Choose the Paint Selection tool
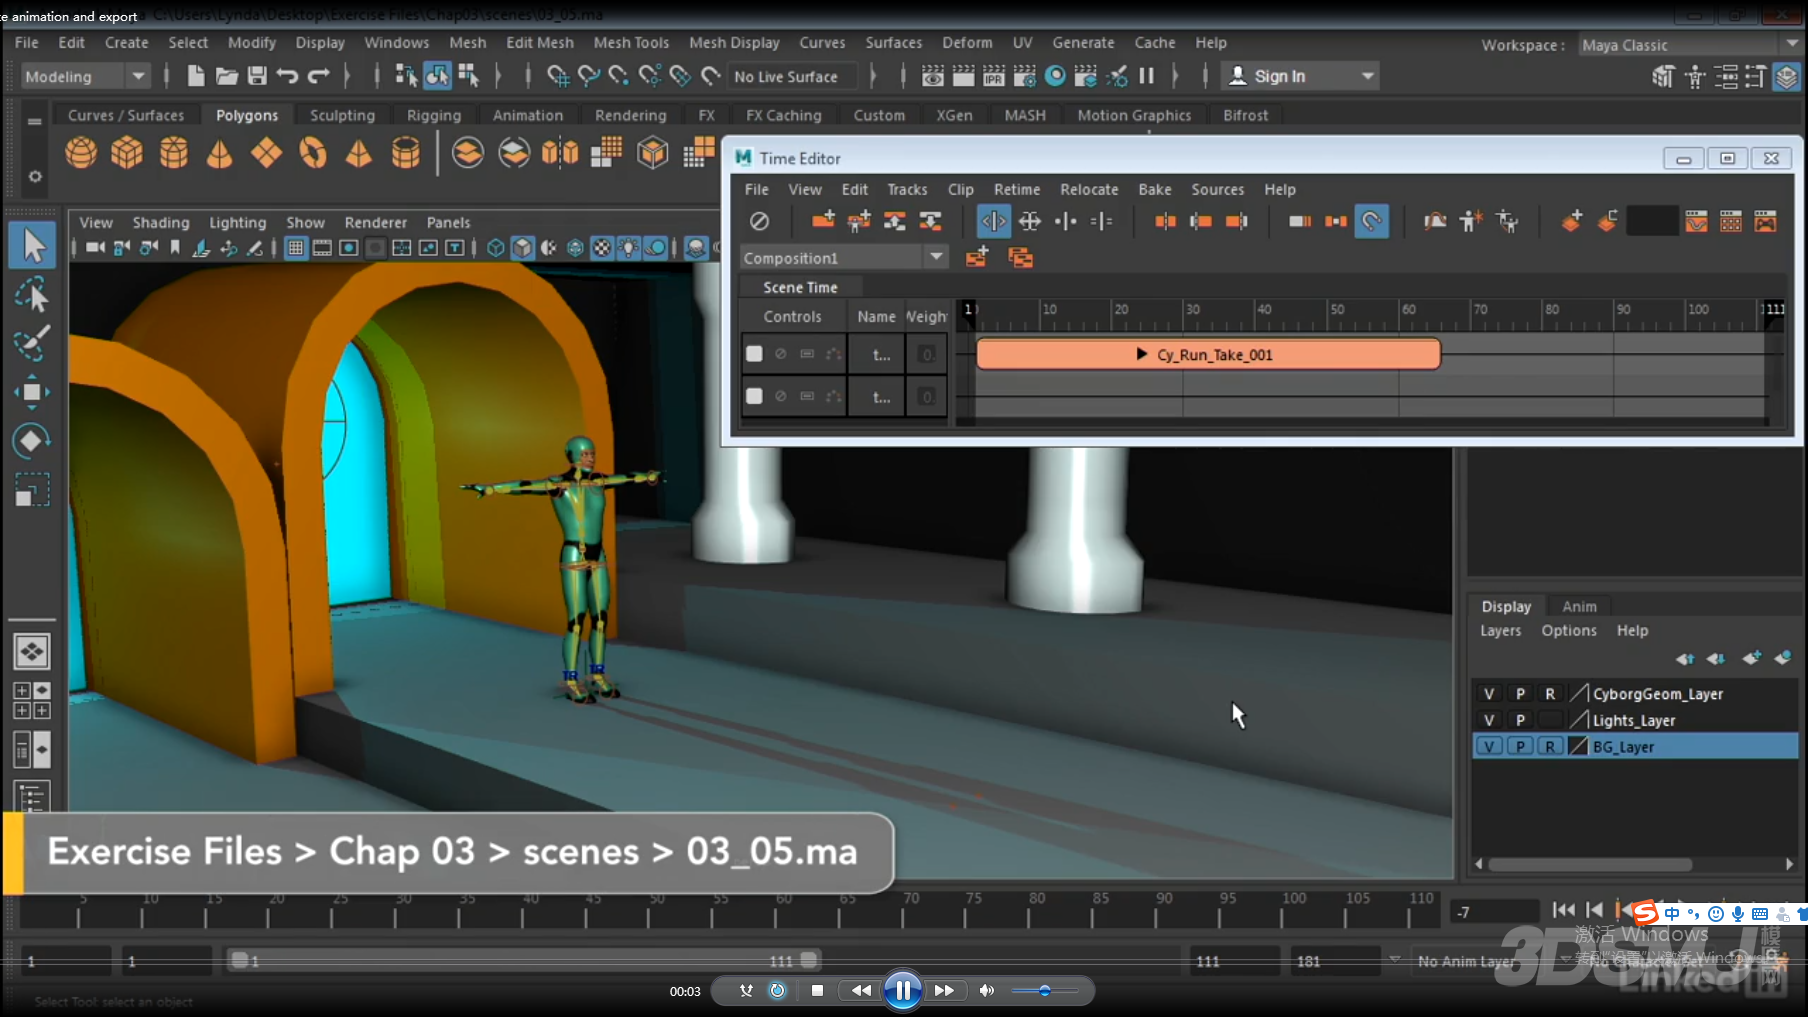 point(32,343)
